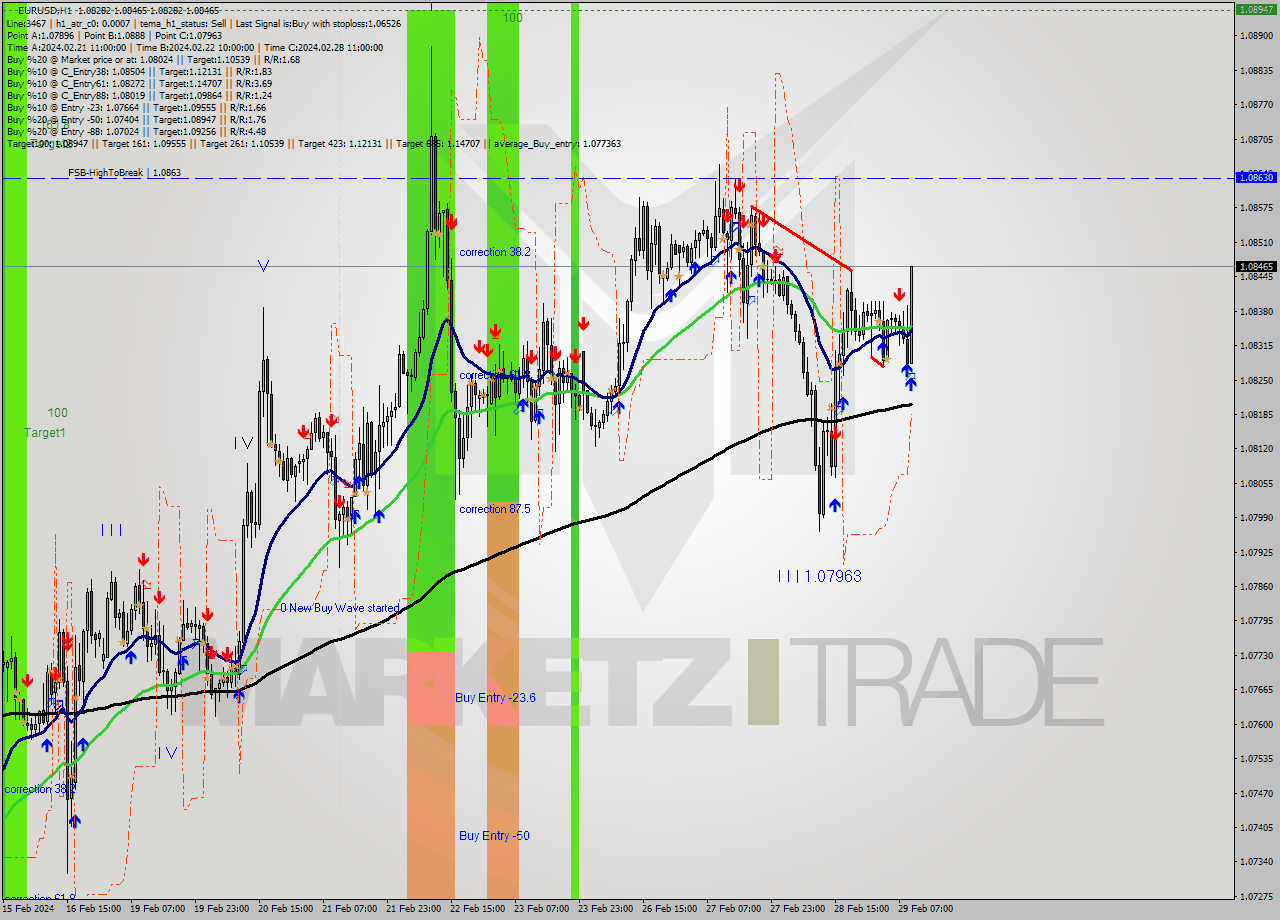Click the 1.07535 price axis value
1280x920 pixels.
tap(1256, 758)
